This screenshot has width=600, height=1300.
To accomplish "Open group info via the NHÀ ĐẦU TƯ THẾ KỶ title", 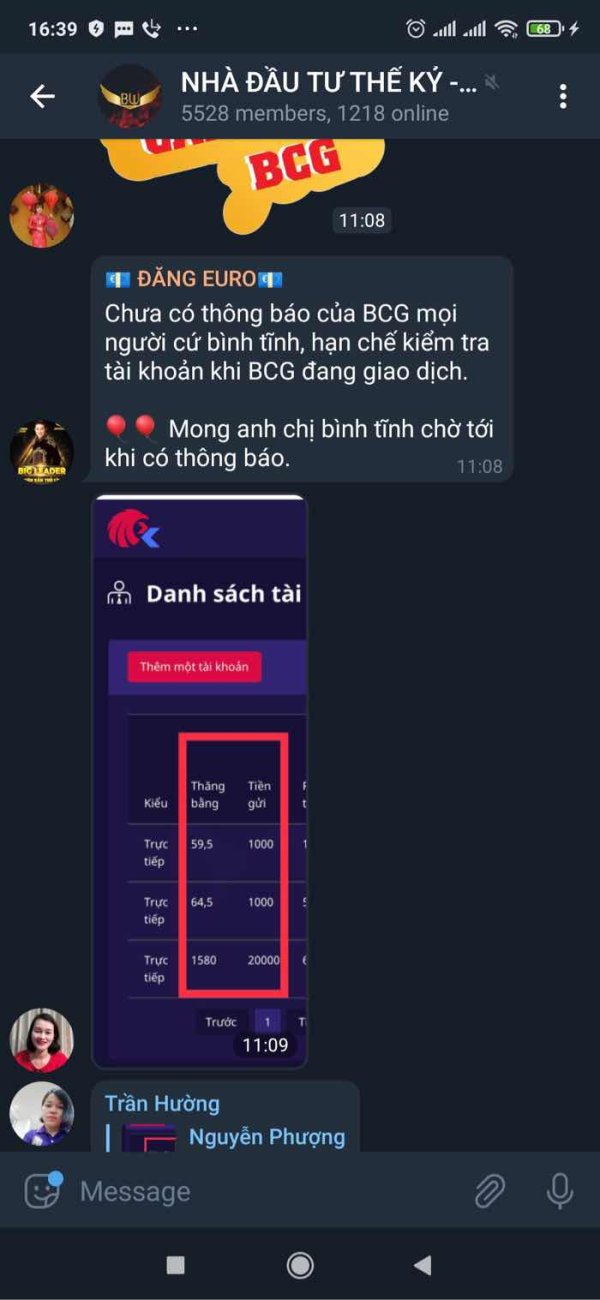I will 329,83.
